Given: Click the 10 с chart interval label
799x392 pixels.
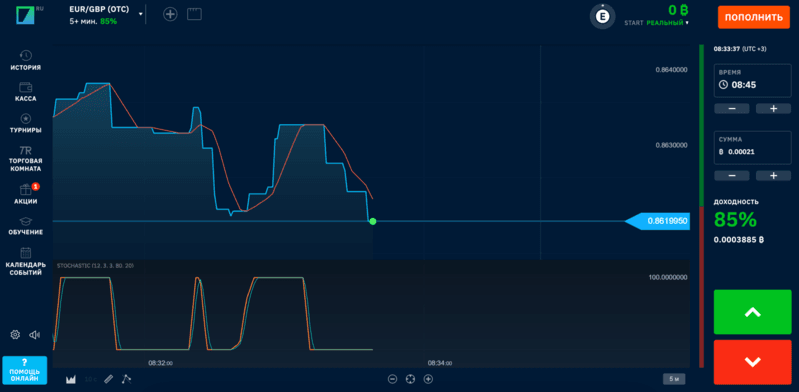Looking at the screenshot, I should pos(91,379).
